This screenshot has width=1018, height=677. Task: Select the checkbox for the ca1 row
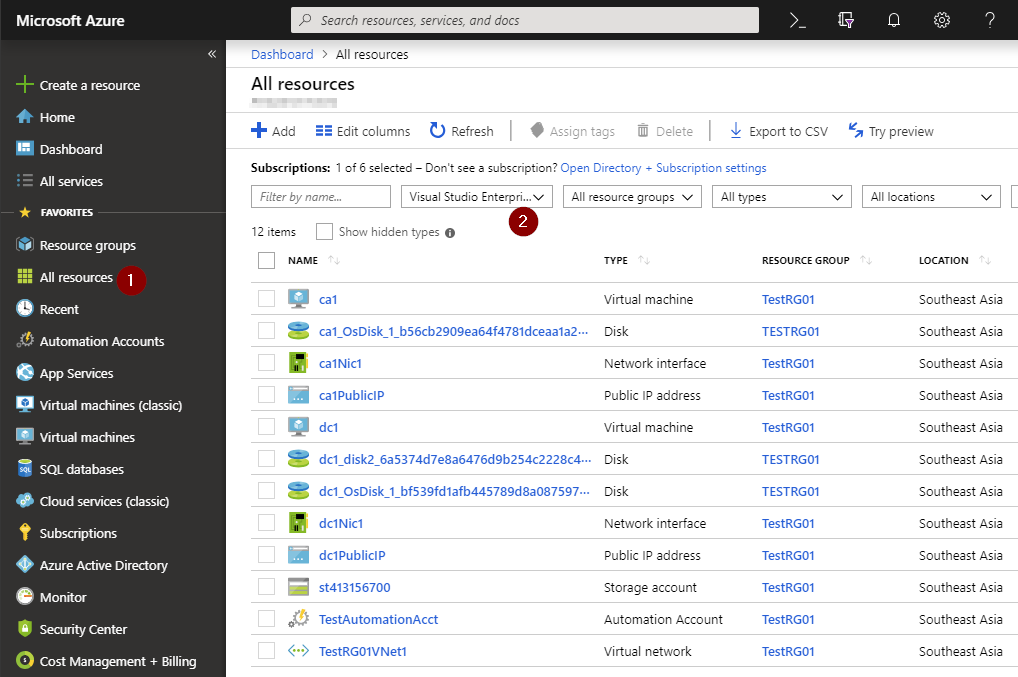point(266,299)
